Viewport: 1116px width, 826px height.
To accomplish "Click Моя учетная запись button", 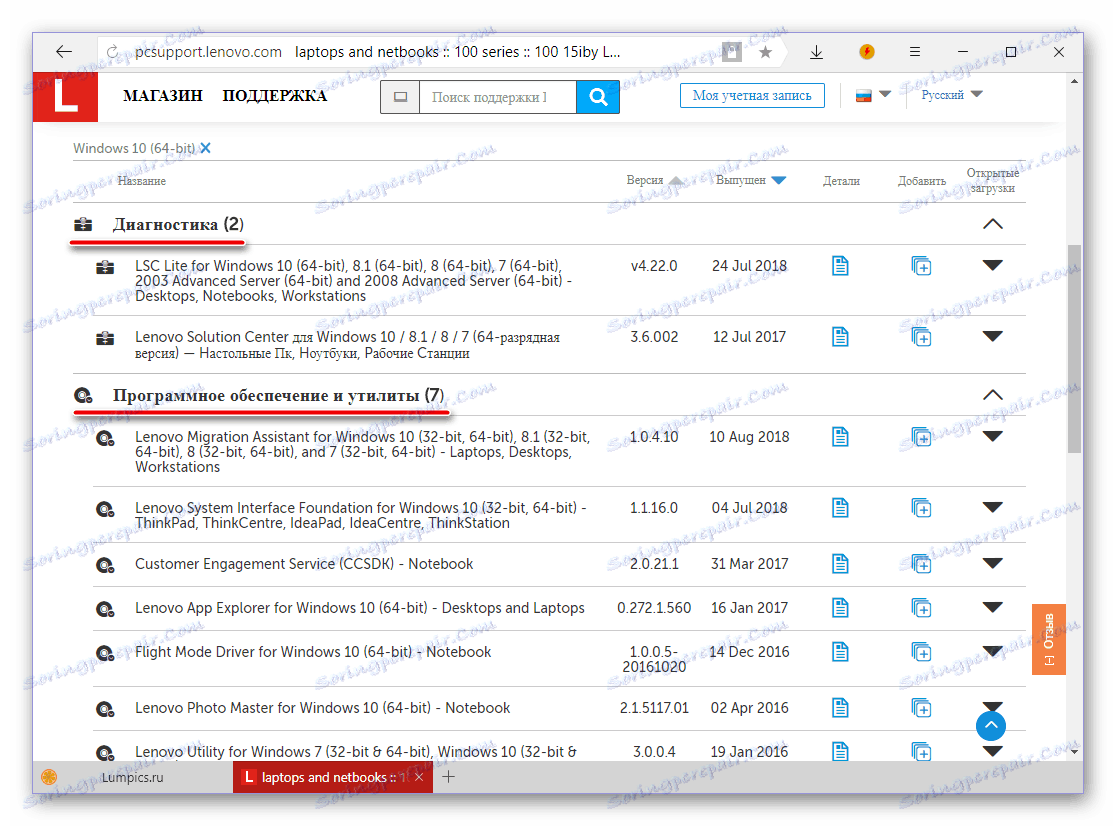I will click(752, 95).
